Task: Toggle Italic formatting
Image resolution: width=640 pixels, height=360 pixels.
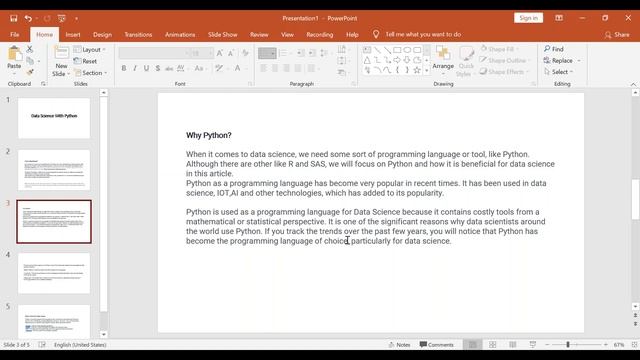Action: coord(135,68)
